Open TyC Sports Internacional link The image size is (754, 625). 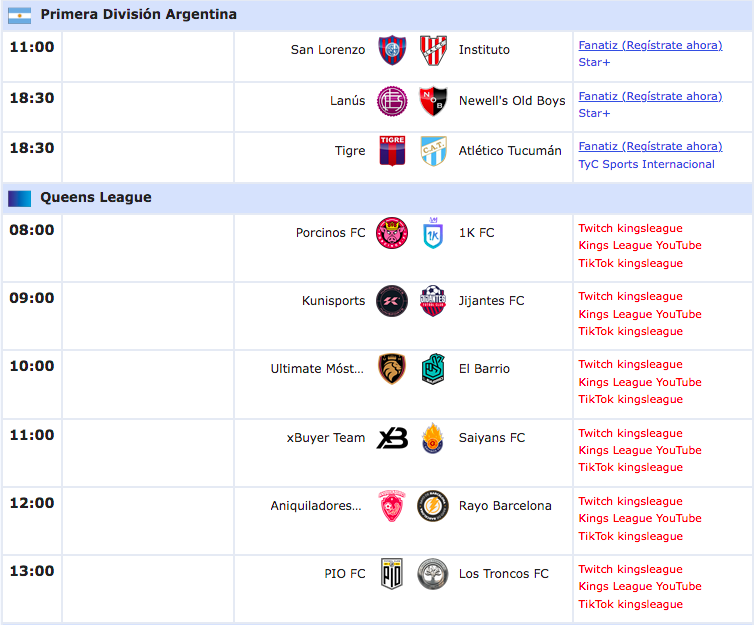click(646, 164)
